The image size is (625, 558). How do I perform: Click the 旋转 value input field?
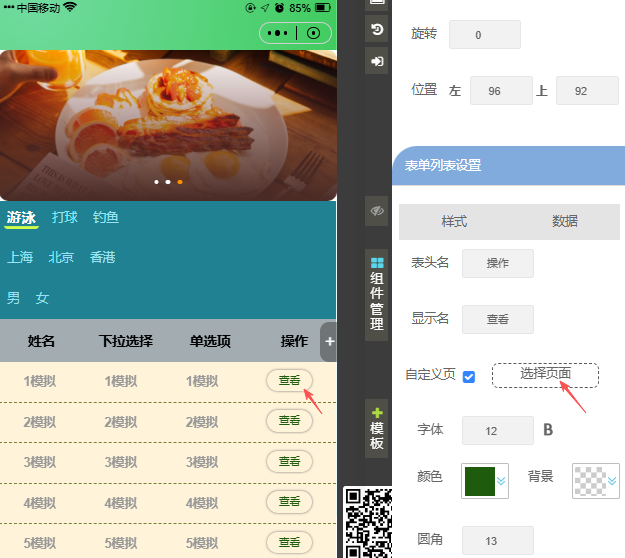(x=484, y=35)
